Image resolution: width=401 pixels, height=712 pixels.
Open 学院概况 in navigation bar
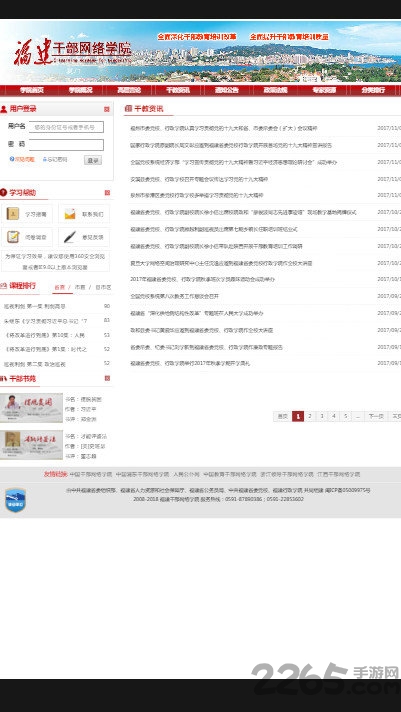coord(80,90)
